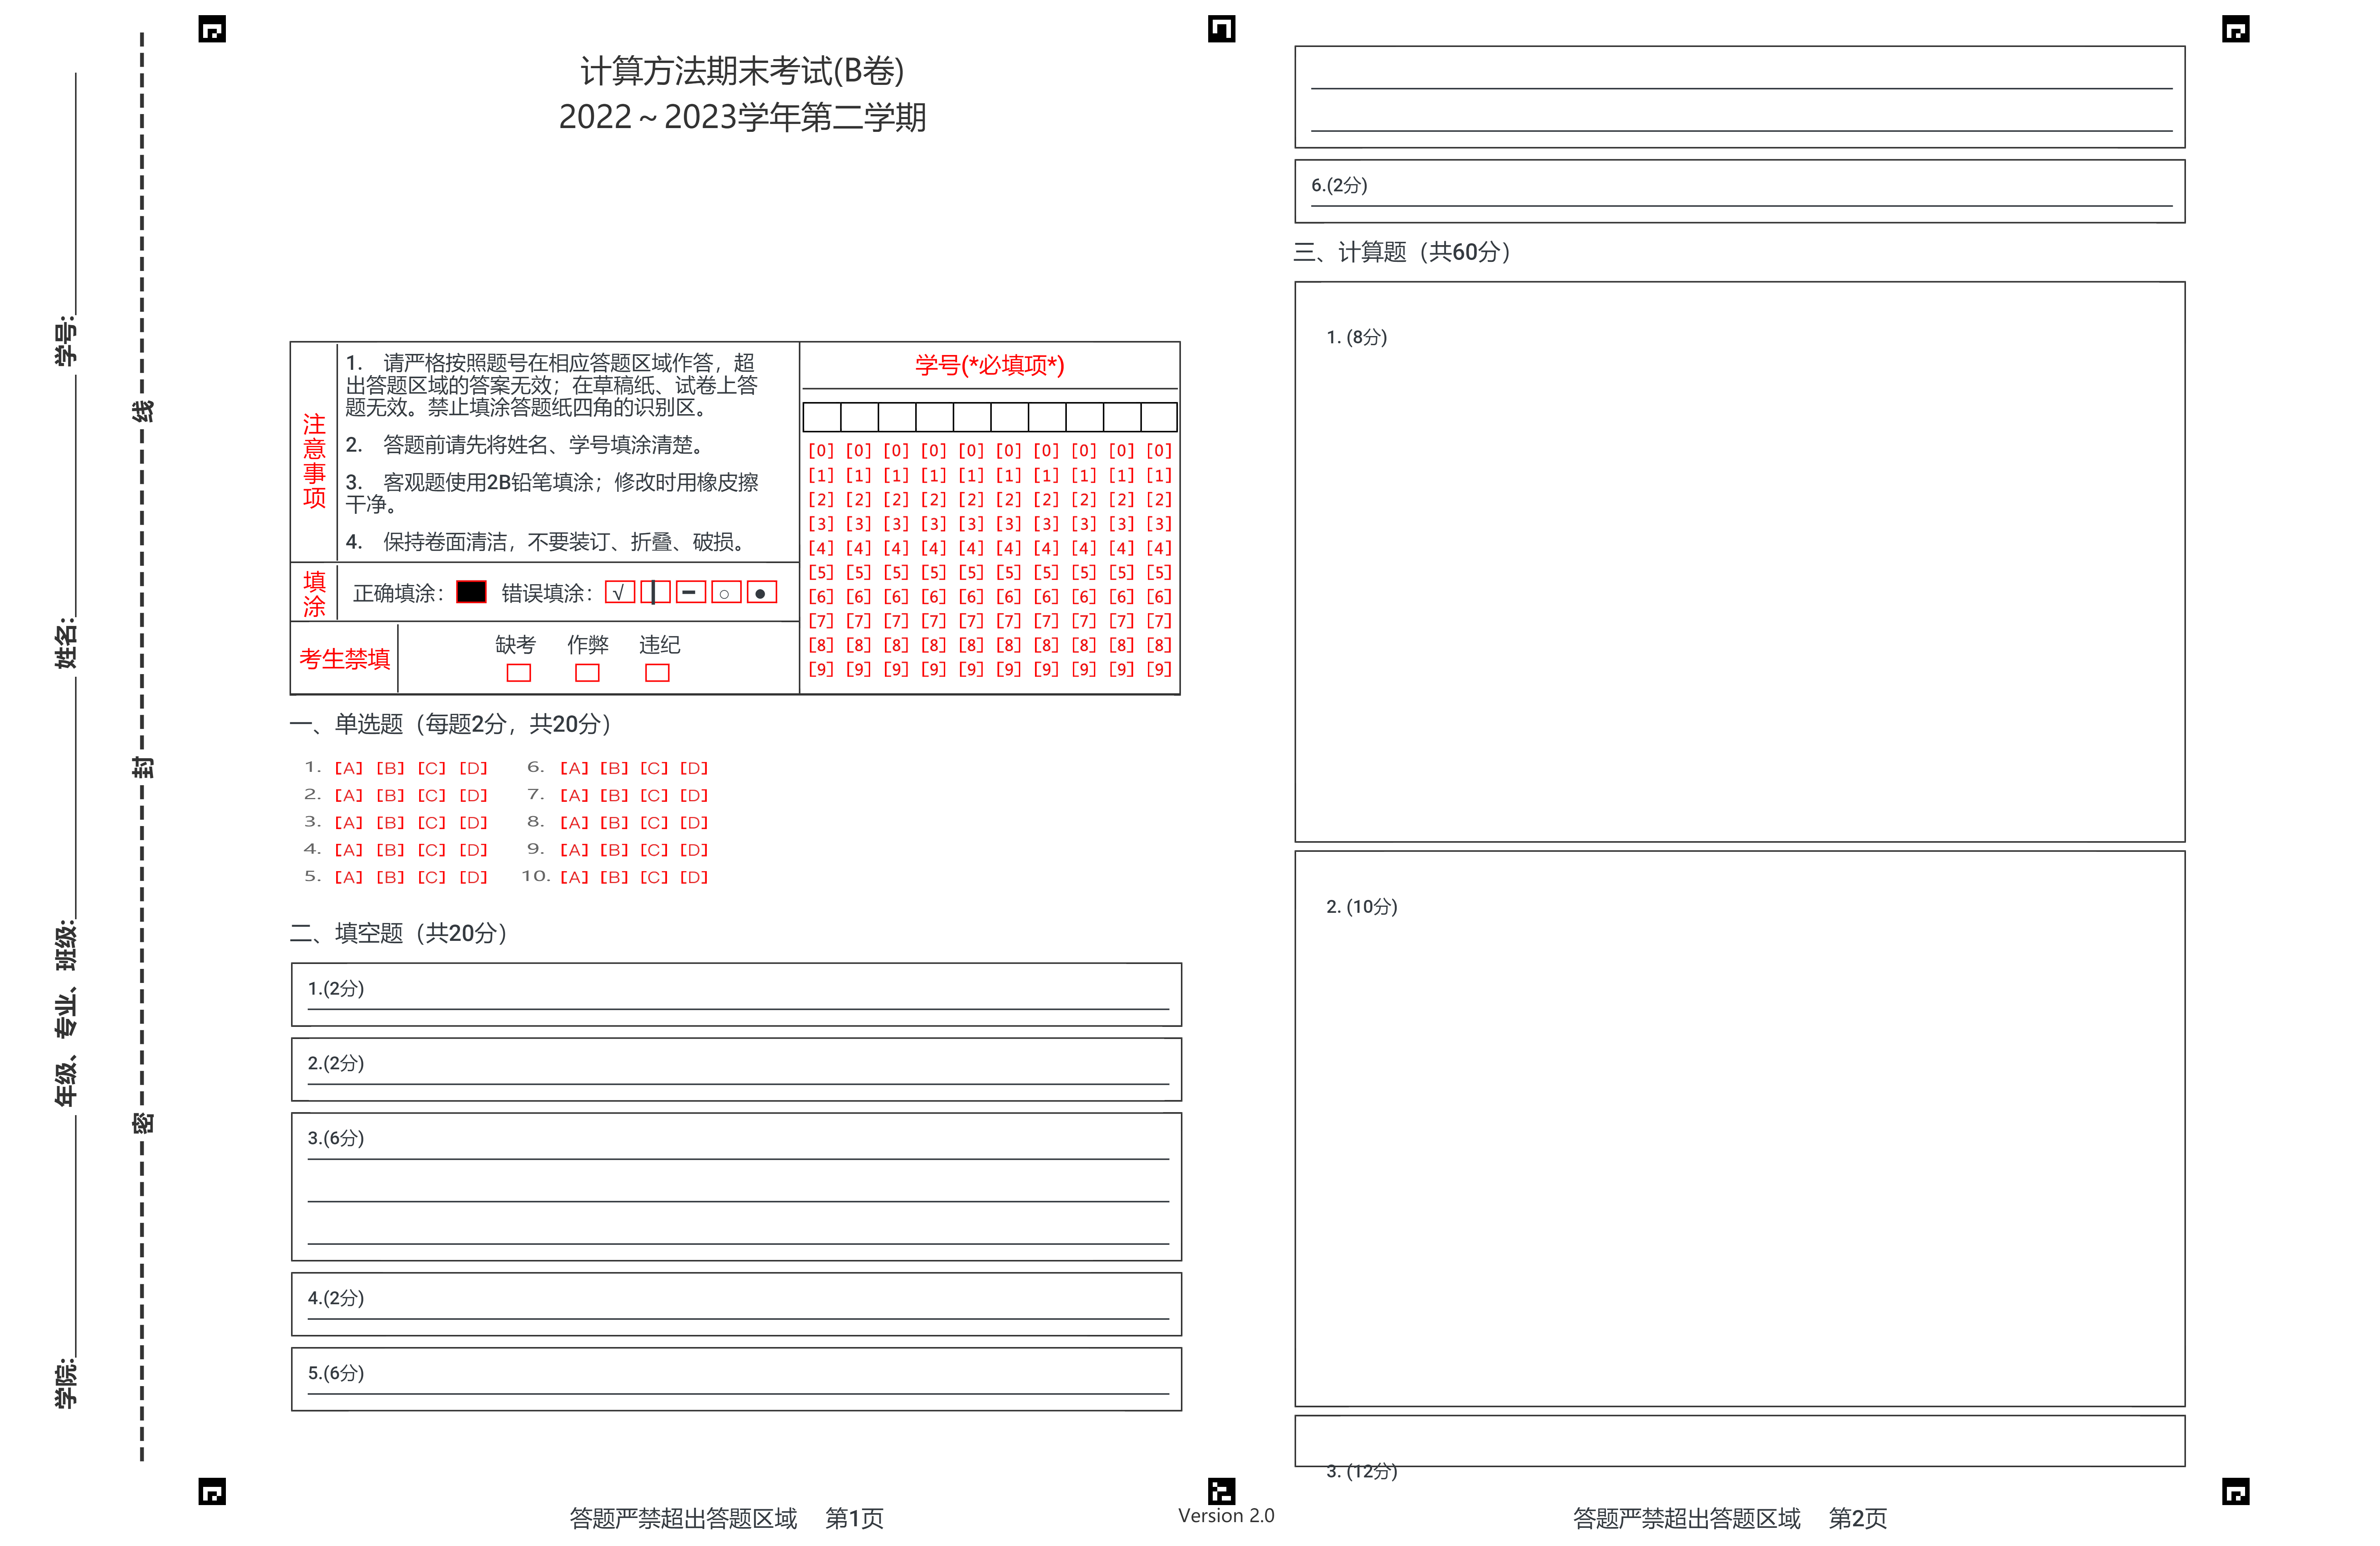Click the top-center alignment marker
Viewport: 2380px width, 1546px height.
click(x=1221, y=29)
